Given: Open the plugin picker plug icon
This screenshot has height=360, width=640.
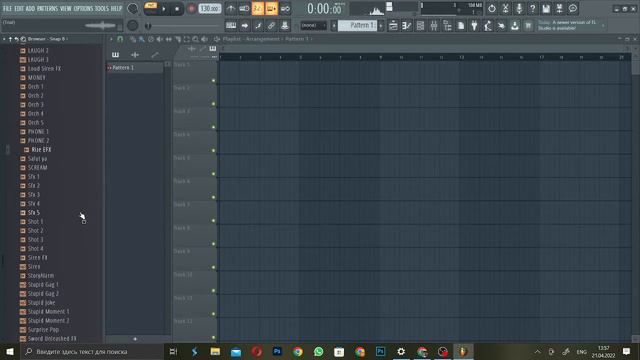Looking at the screenshot, I should [x=474, y=26].
